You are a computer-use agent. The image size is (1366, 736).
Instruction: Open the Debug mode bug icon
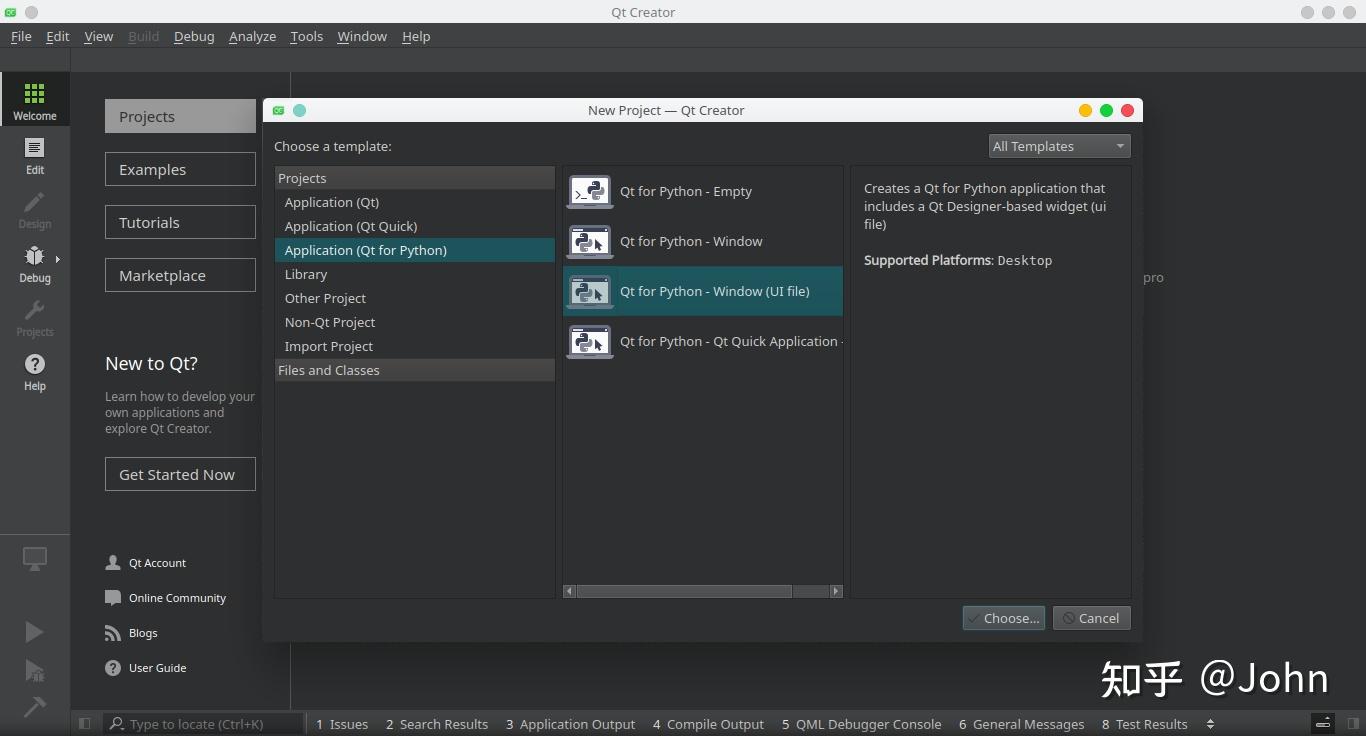[x=35, y=263]
